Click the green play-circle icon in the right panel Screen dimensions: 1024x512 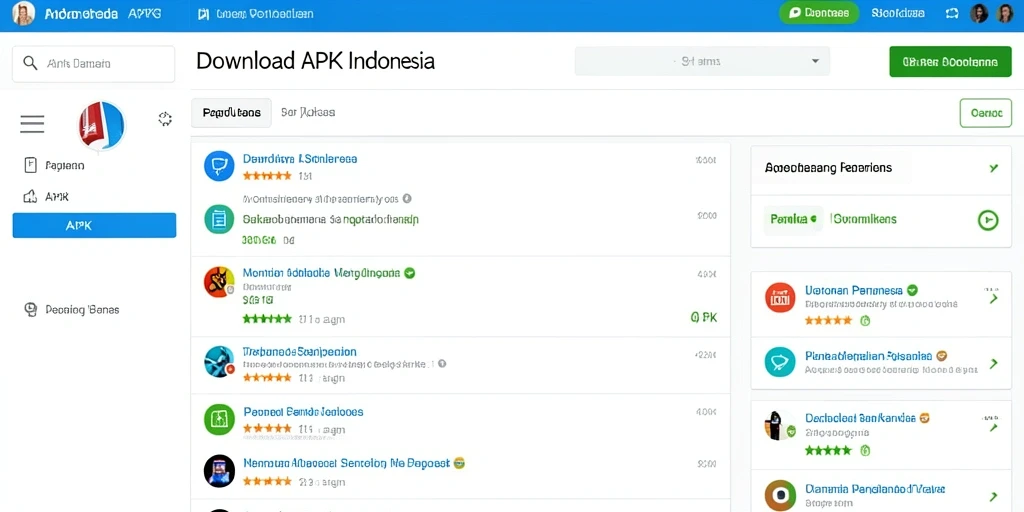tap(988, 220)
